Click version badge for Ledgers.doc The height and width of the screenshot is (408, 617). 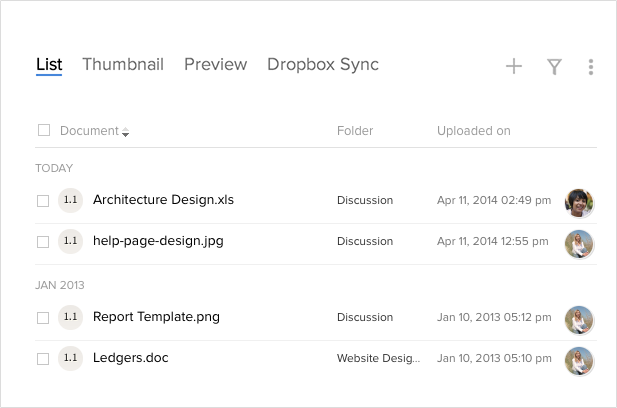pyautogui.click(x=70, y=358)
